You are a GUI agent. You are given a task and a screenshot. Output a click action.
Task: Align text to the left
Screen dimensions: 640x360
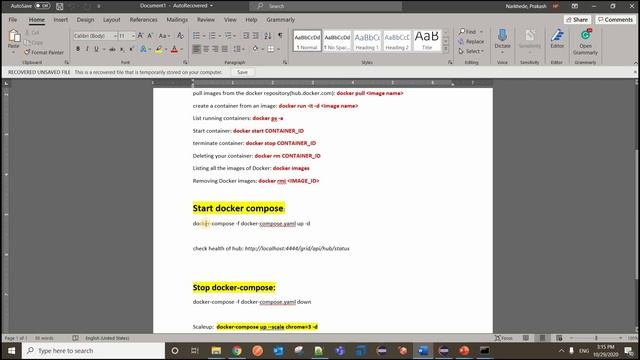click(197, 49)
